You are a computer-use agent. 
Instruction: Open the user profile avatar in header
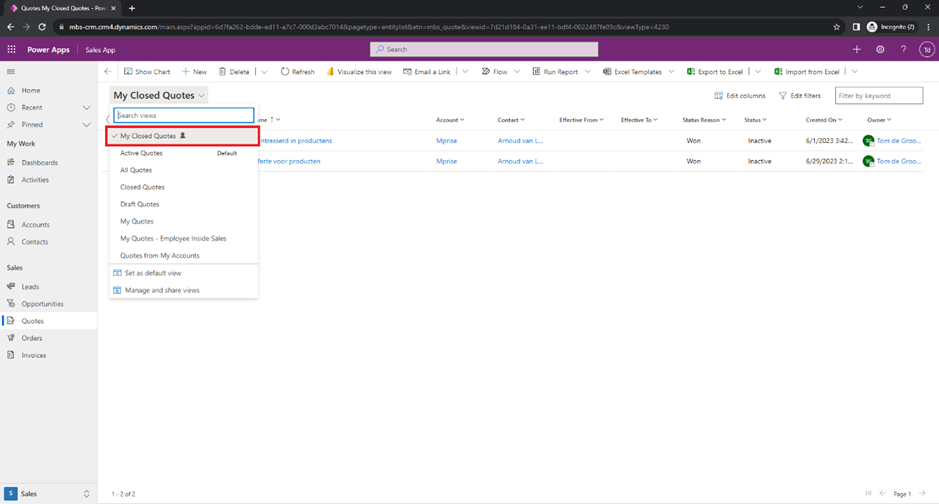tap(926, 50)
